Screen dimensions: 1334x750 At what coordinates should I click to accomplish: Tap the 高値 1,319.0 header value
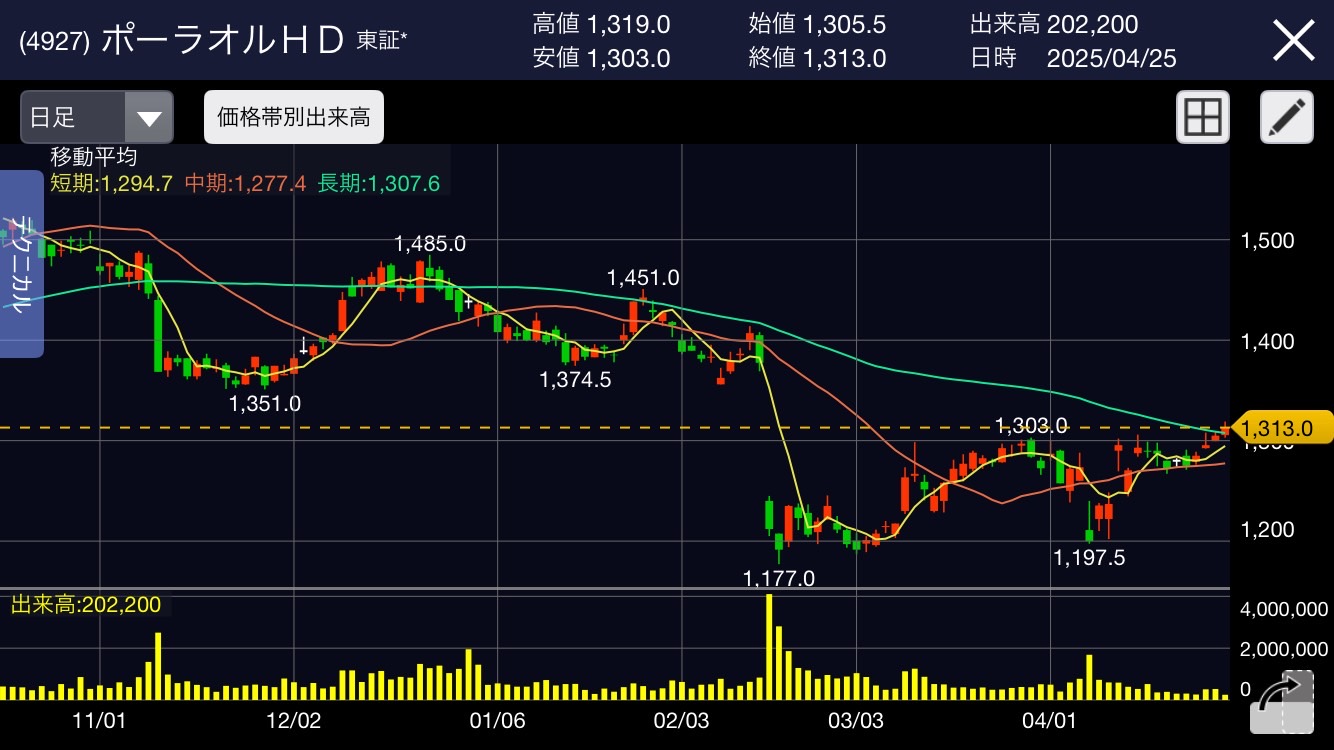[601, 24]
